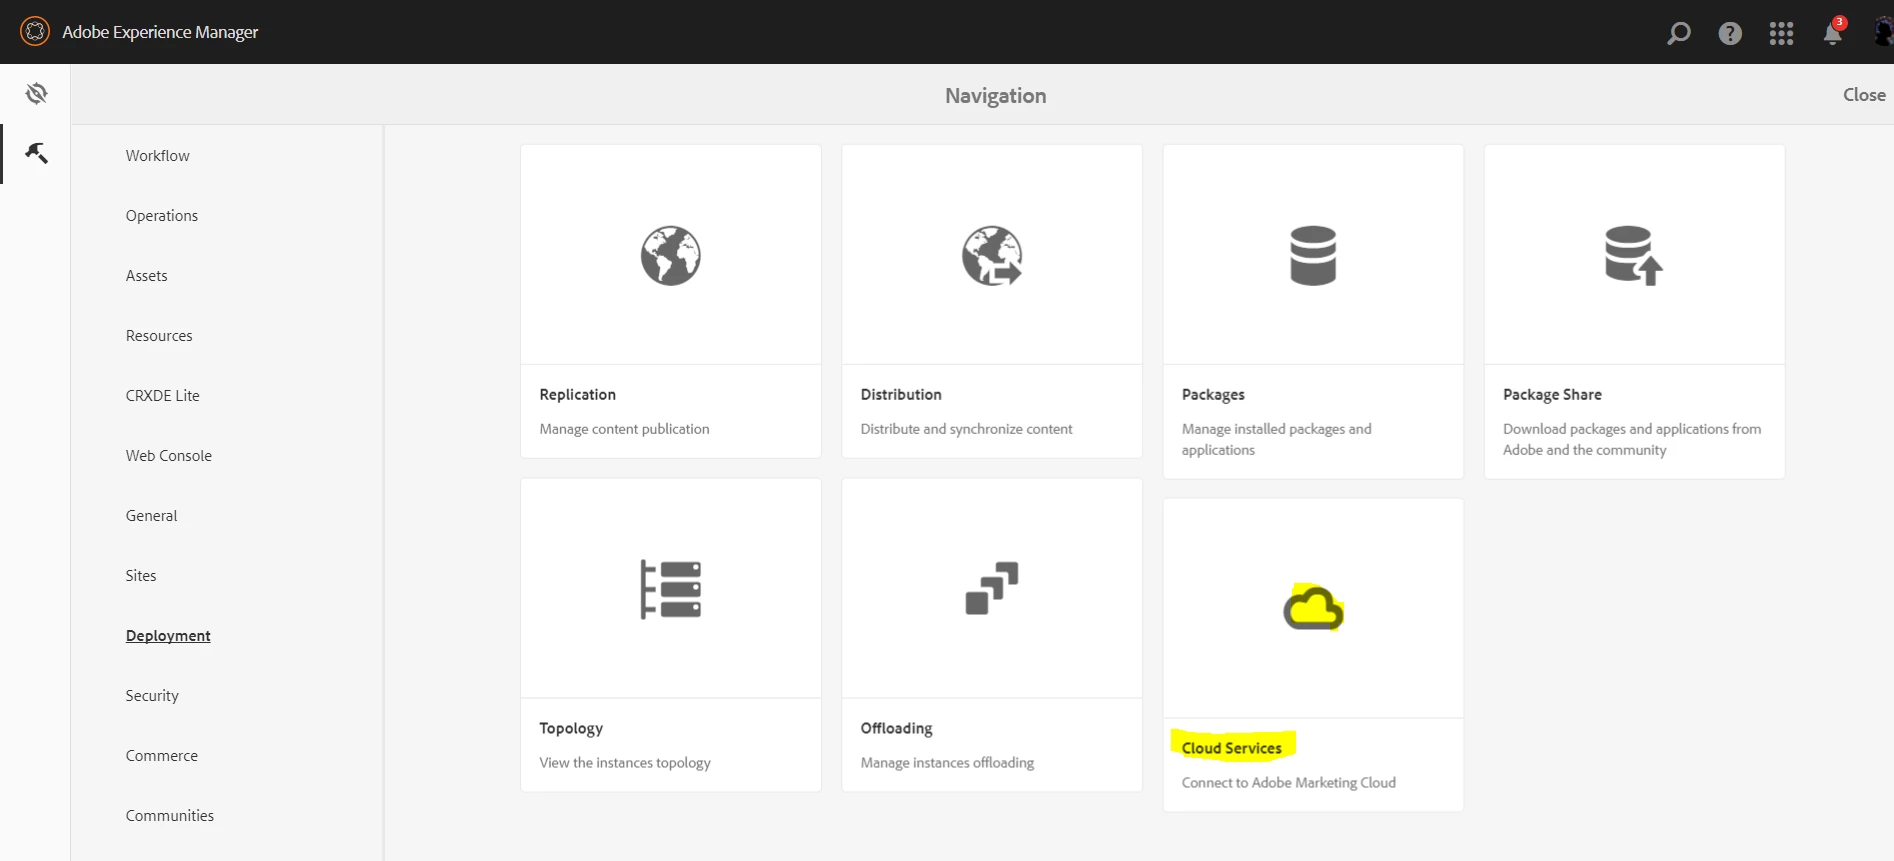Select the Deployment menu item

(x=168, y=635)
